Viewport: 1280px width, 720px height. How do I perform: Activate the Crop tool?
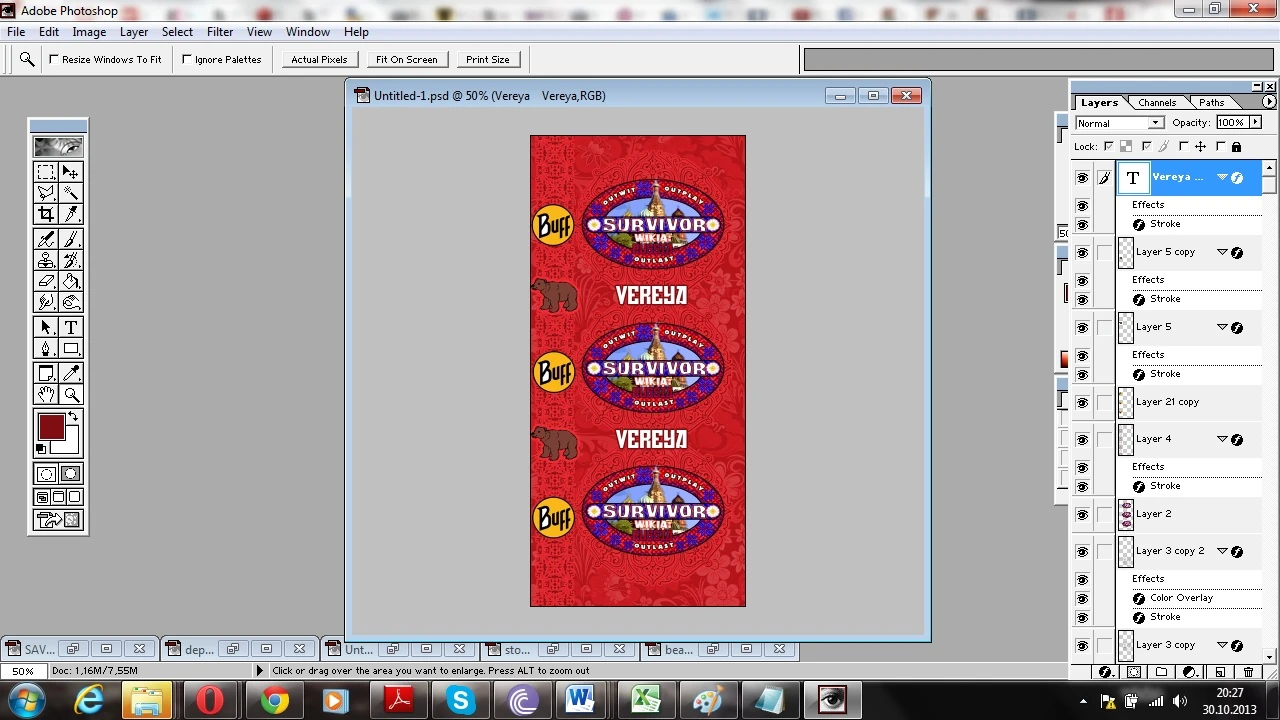tap(46, 214)
